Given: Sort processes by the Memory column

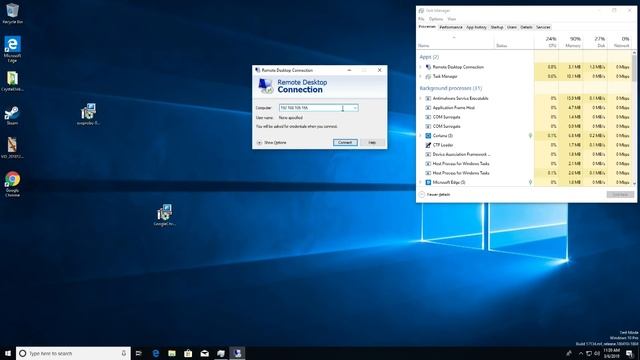Looking at the screenshot, I should [571, 42].
